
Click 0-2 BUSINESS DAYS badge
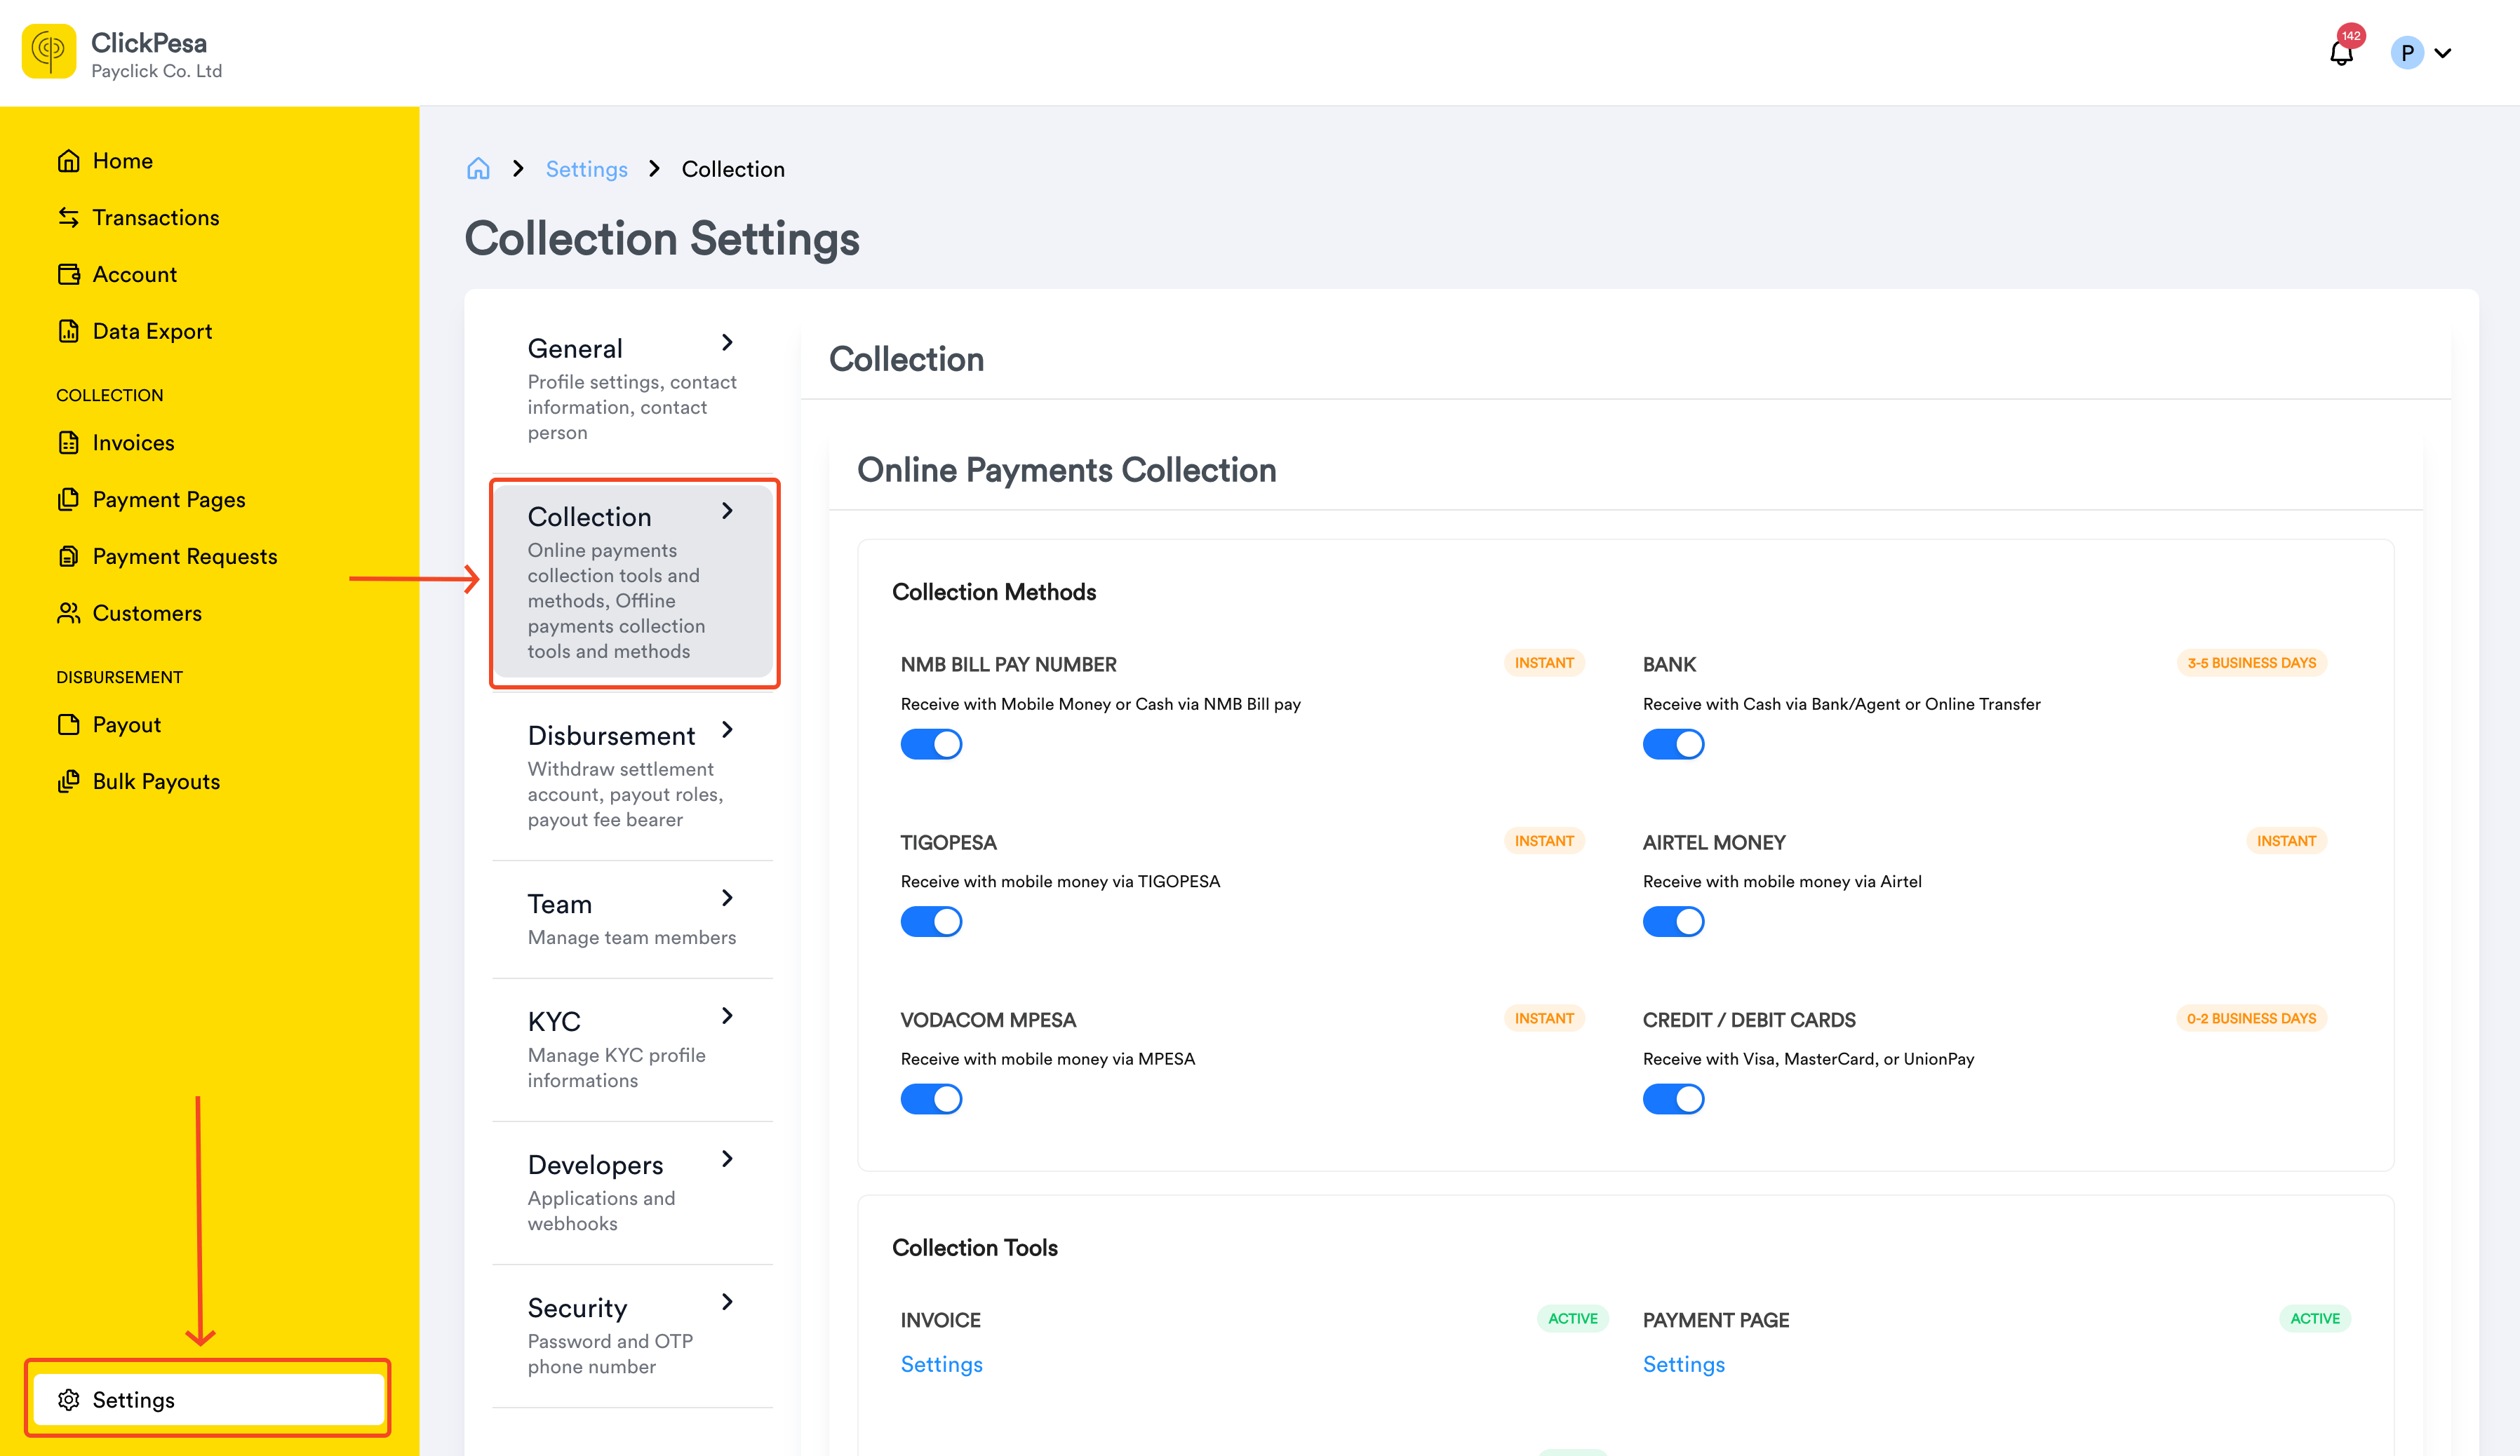(x=2251, y=1019)
